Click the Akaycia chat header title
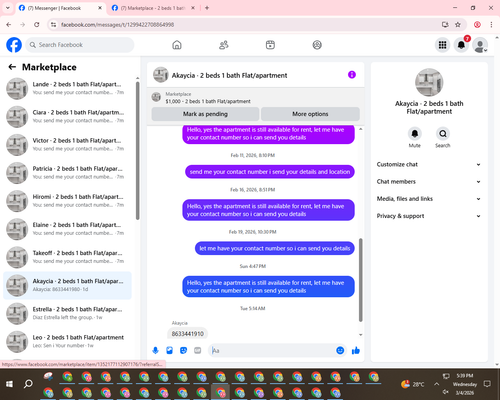 click(229, 75)
